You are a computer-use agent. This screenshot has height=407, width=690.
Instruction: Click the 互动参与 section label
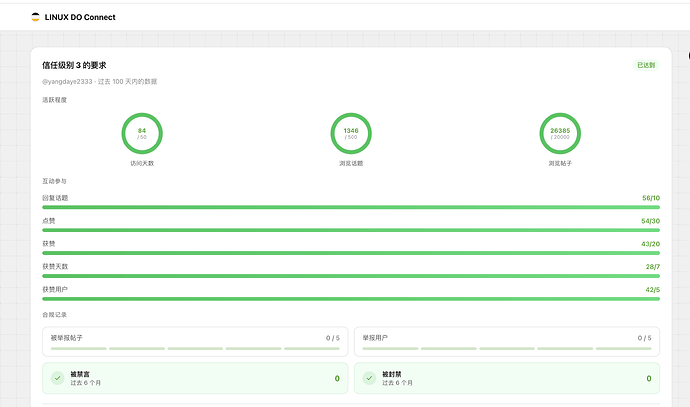click(x=55, y=181)
